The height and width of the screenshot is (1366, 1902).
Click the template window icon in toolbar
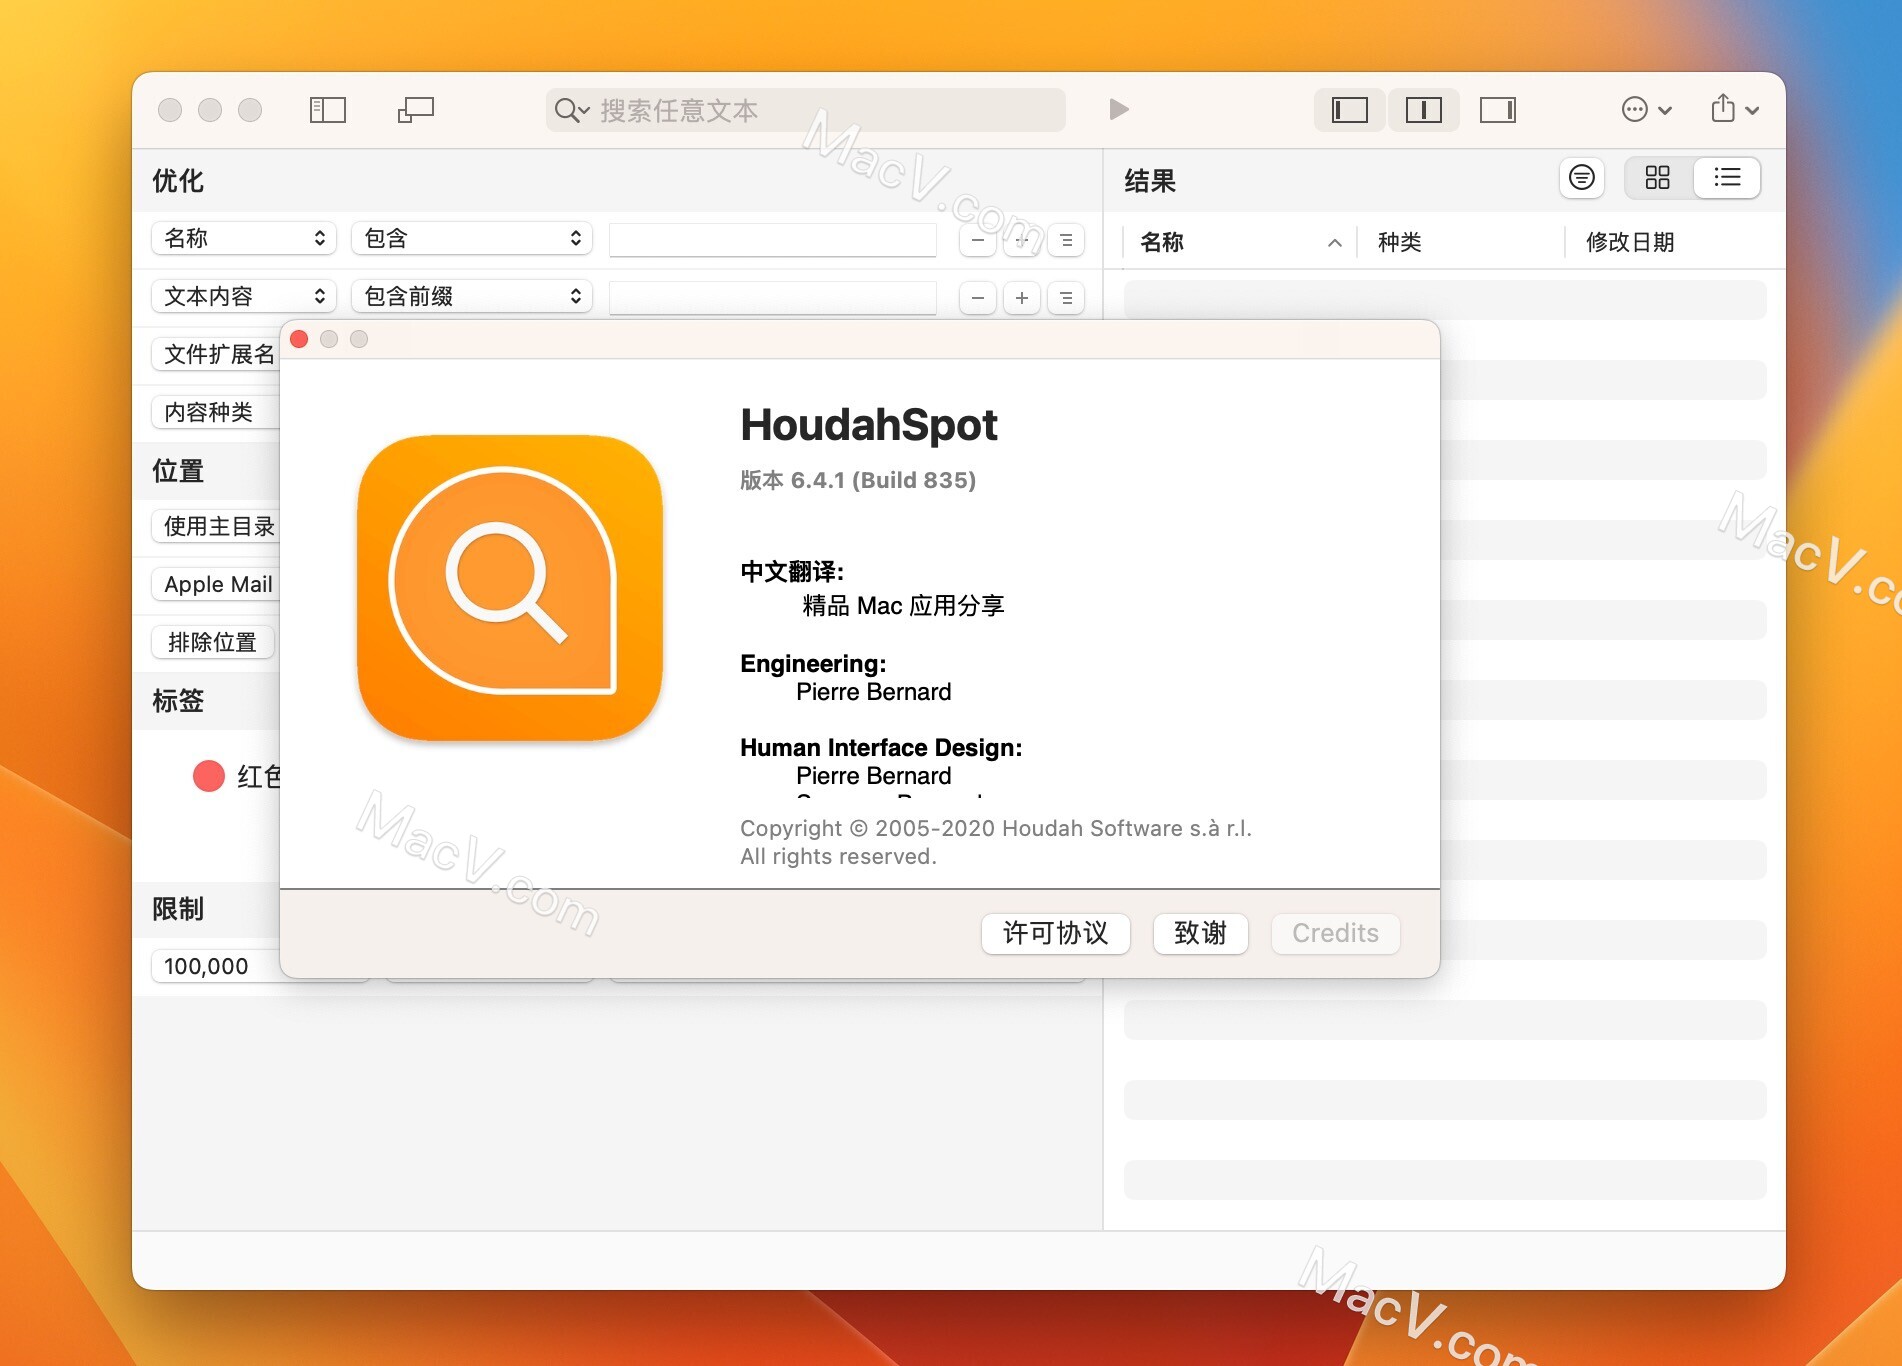416,110
